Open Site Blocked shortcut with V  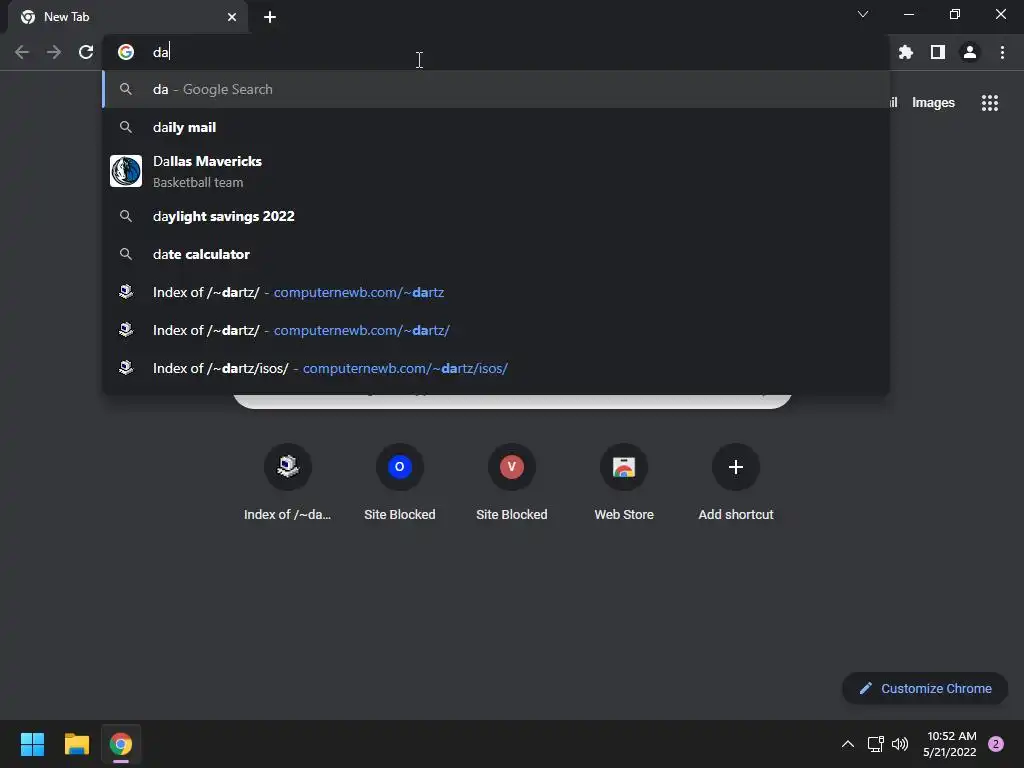point(512,482)
